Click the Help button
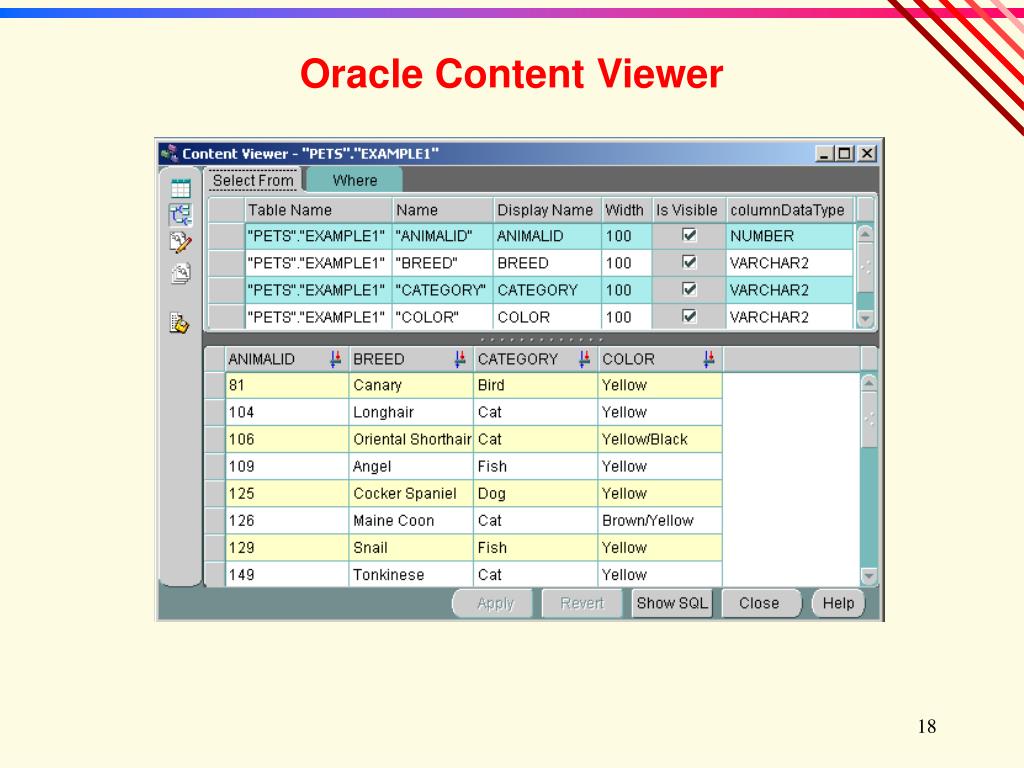This screenshot has width=1024, height=768. click(838, 603)
